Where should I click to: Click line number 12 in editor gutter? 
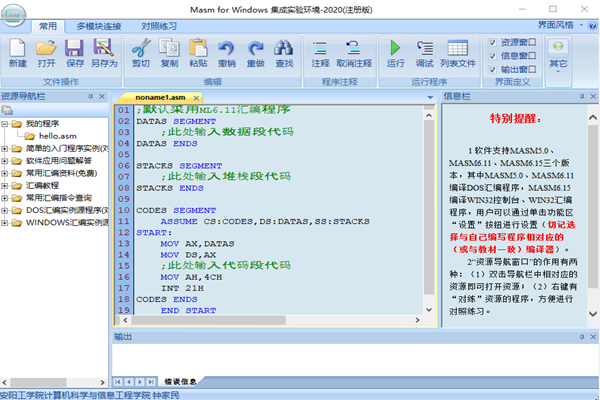[124, 232]
